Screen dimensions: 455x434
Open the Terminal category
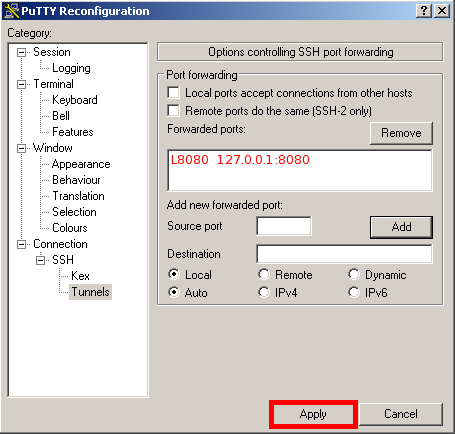coord(53,84)
